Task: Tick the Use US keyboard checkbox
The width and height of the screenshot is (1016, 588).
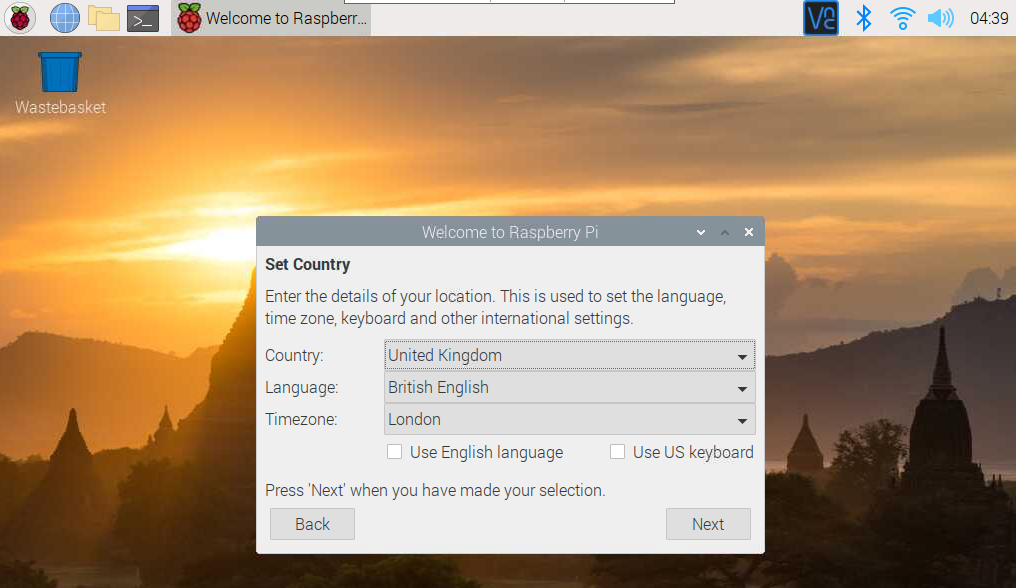Action: (618, 452)
